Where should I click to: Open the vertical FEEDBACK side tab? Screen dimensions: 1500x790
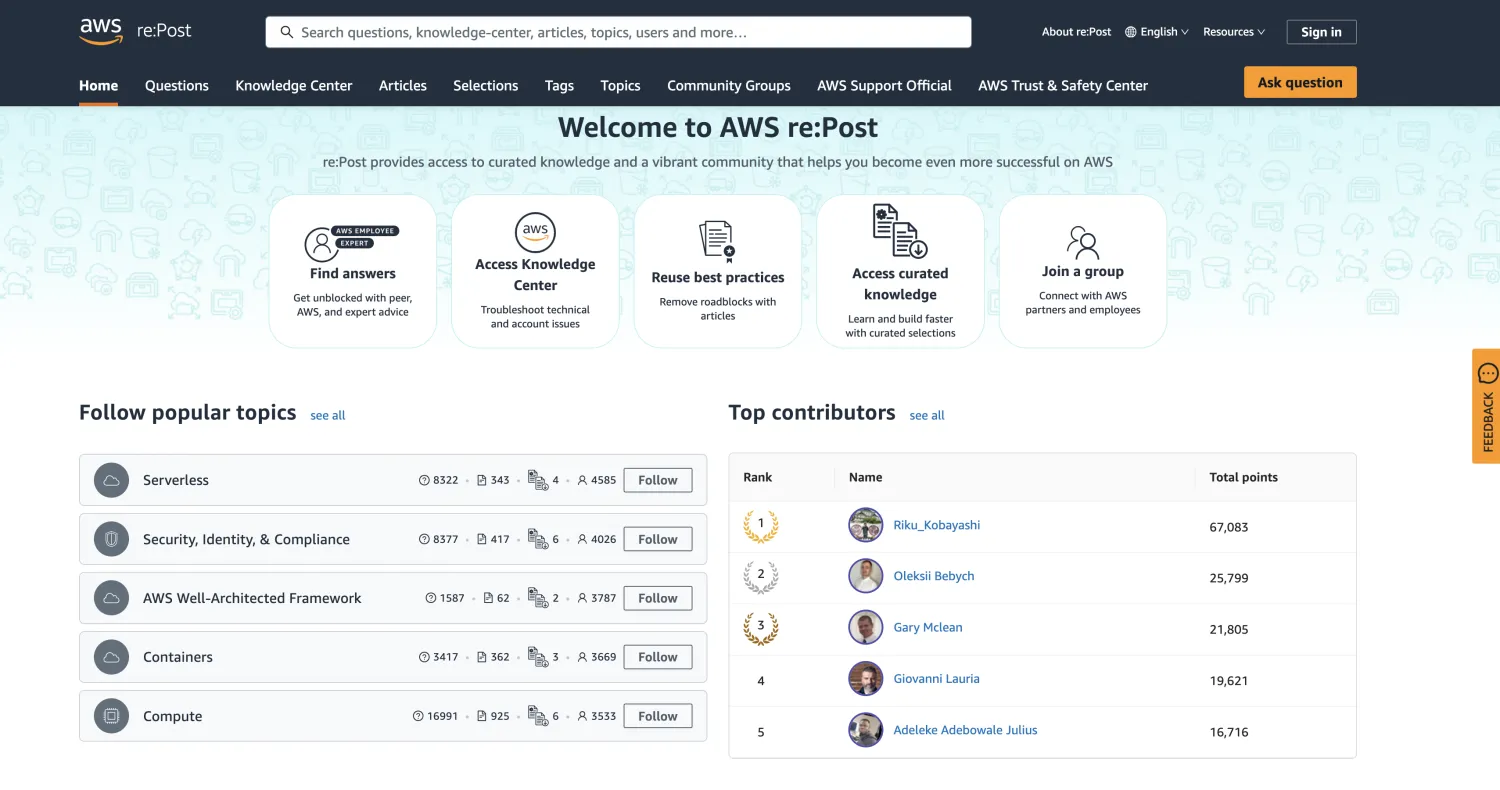tap(1486, 406)
